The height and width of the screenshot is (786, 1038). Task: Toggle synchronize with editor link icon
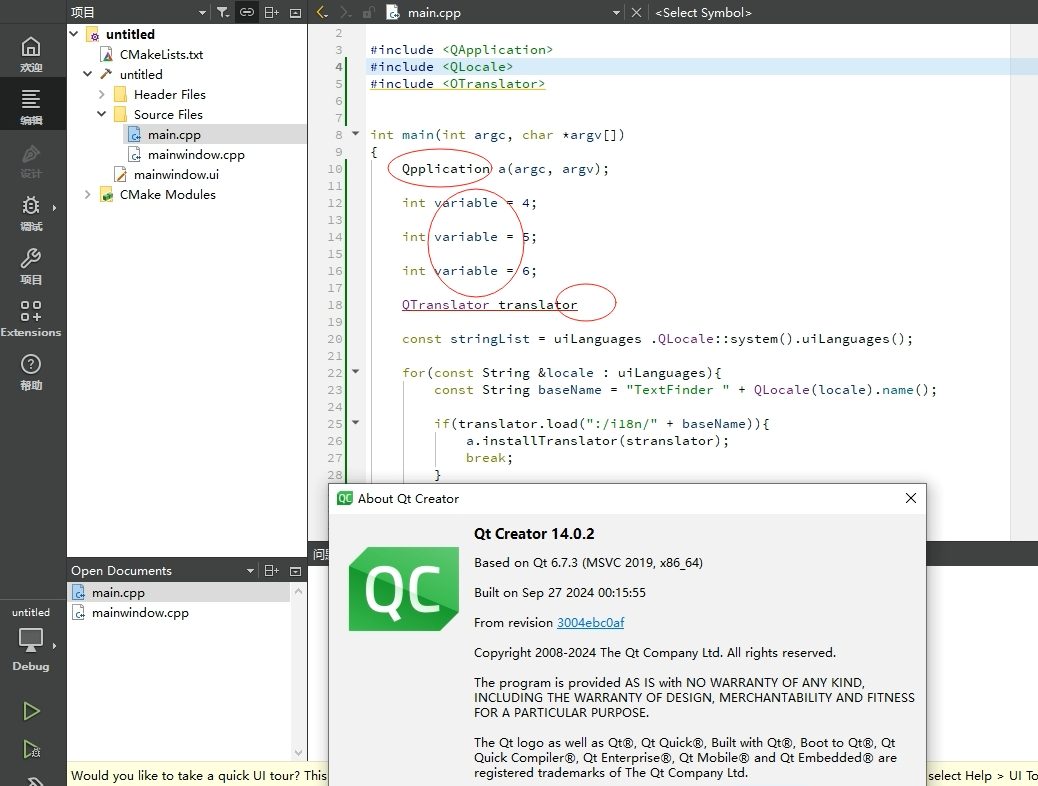click(247, 12)
